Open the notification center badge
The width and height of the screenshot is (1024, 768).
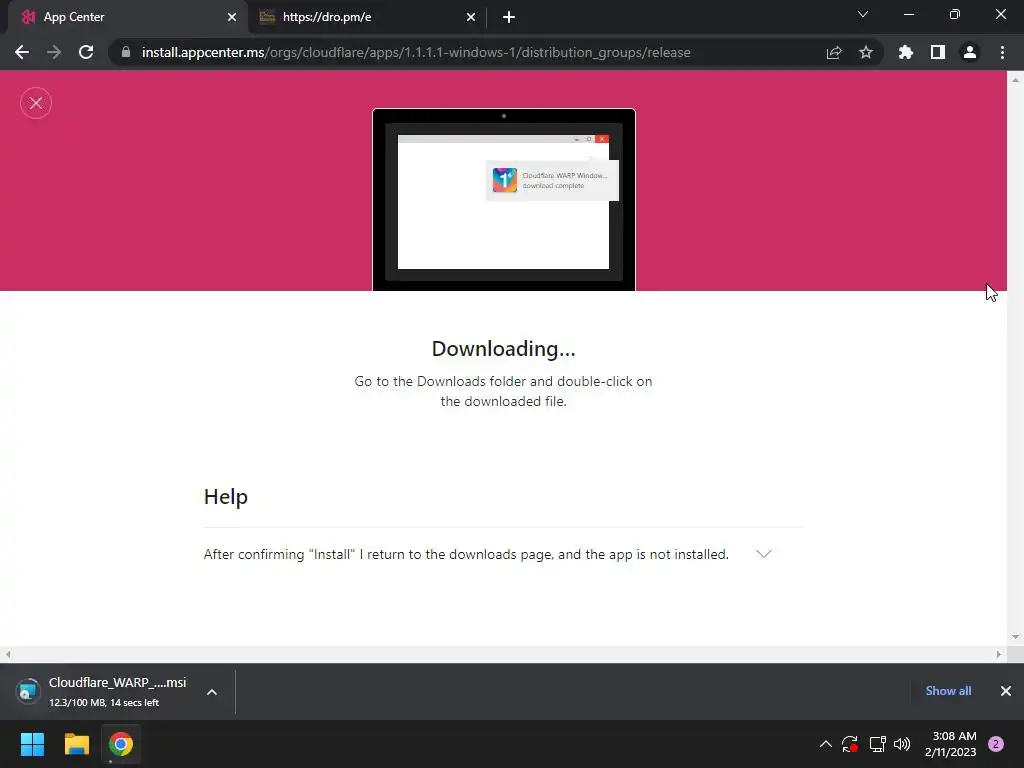pos(996,744)
